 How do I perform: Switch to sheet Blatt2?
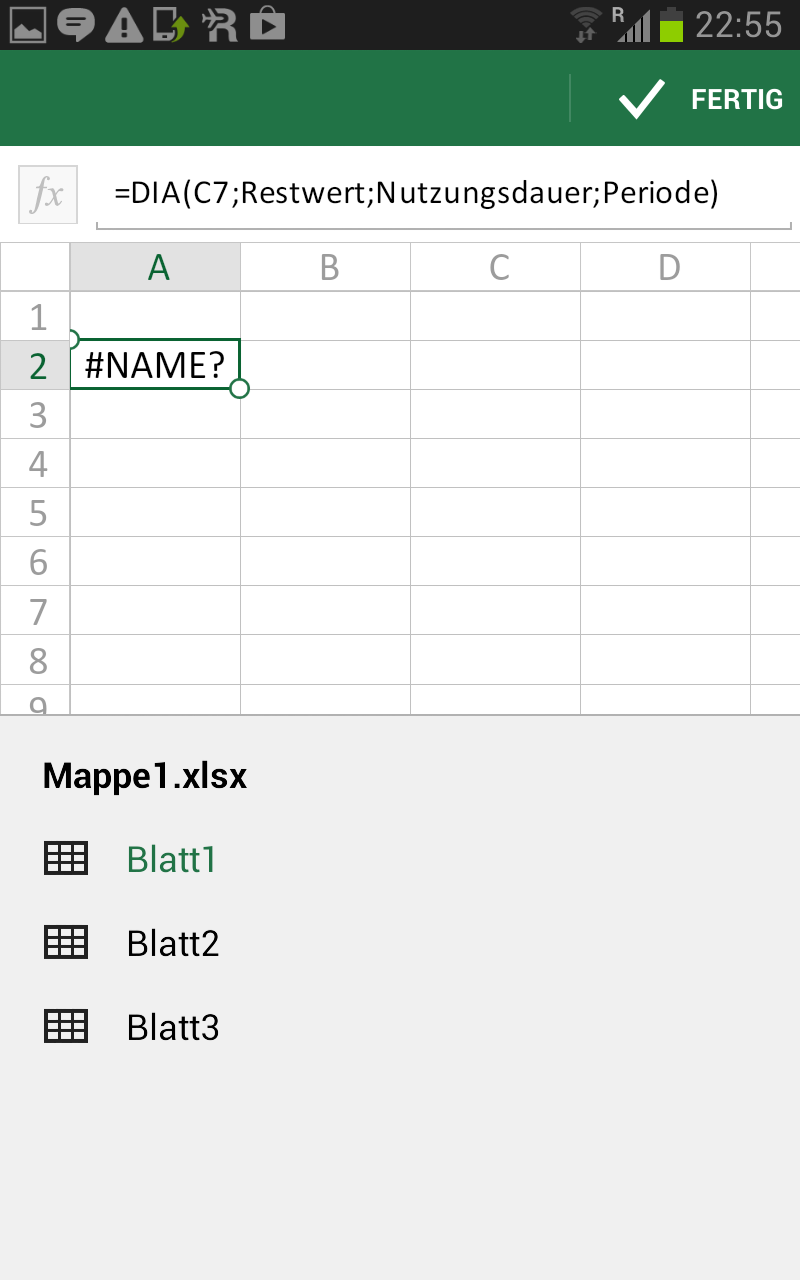pyautogui.click(x=173, y=943)
